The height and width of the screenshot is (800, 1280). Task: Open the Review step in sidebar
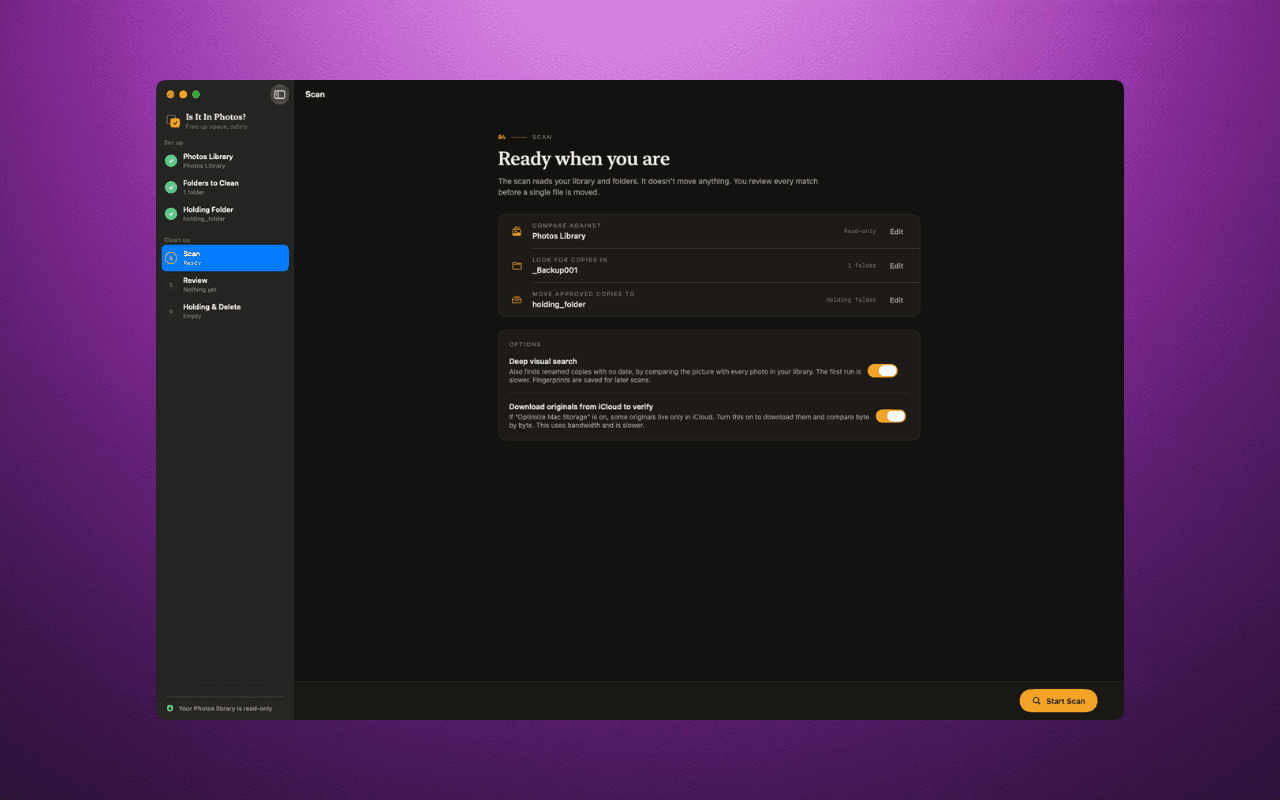[225, 284]
